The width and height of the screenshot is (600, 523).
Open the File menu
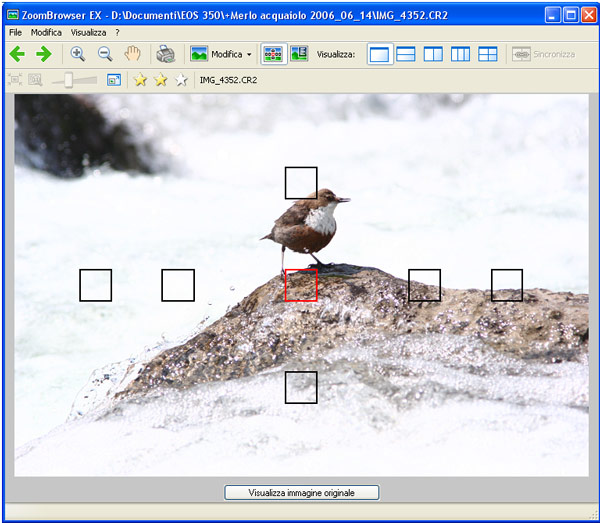(15, 33)
